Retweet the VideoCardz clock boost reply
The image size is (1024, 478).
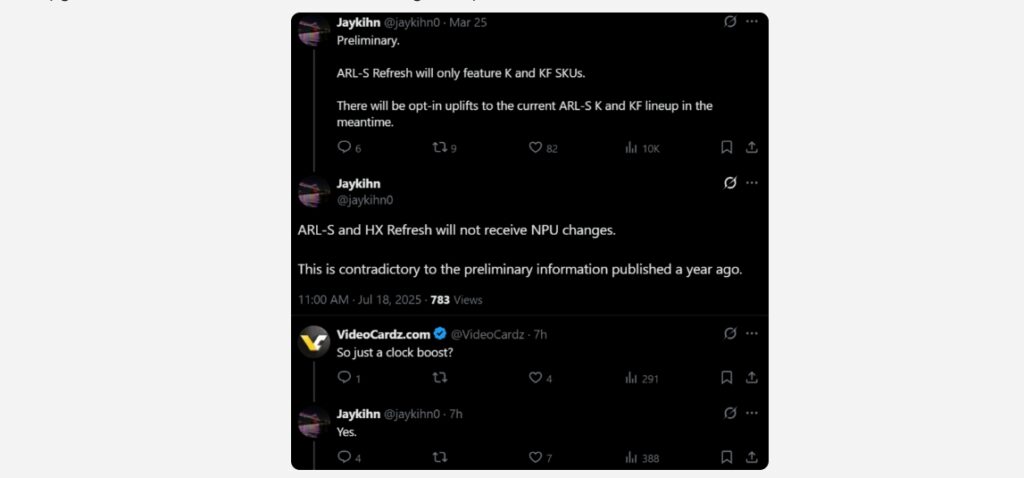[440, 377]
